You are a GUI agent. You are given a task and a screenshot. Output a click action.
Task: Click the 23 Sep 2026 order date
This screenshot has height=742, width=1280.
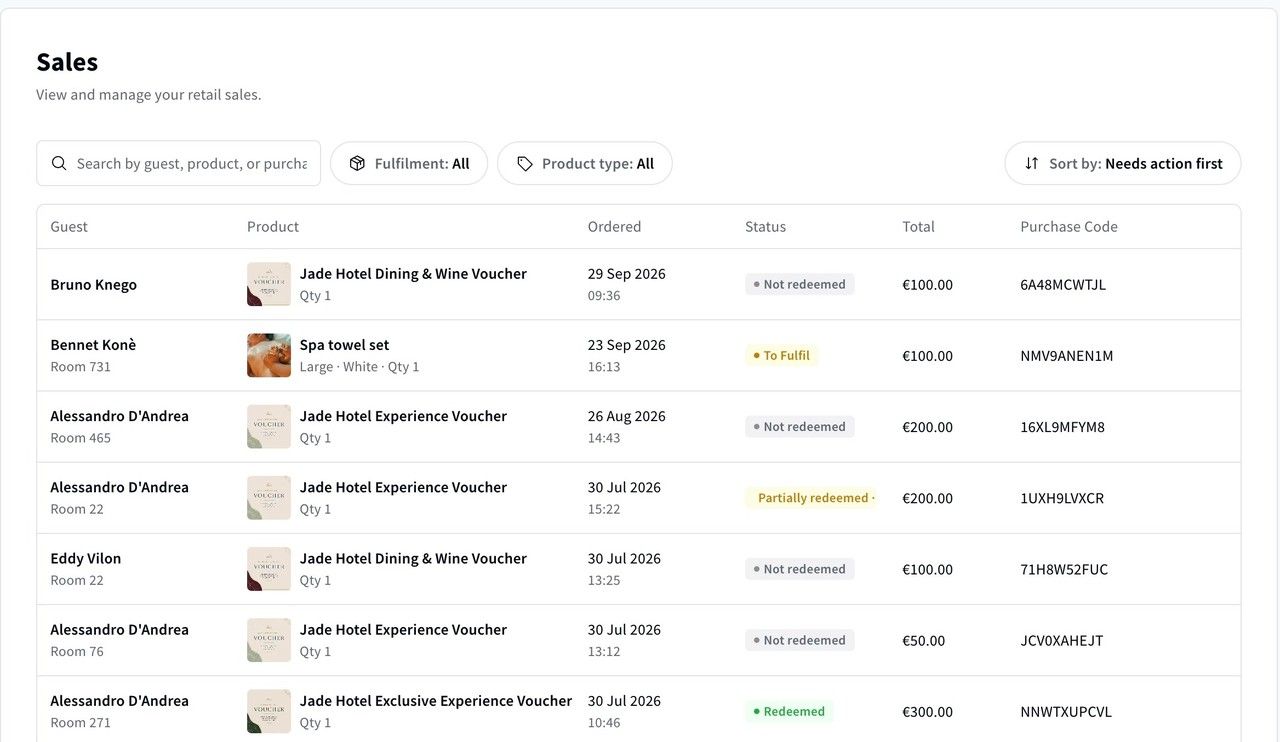pos(627,345)
